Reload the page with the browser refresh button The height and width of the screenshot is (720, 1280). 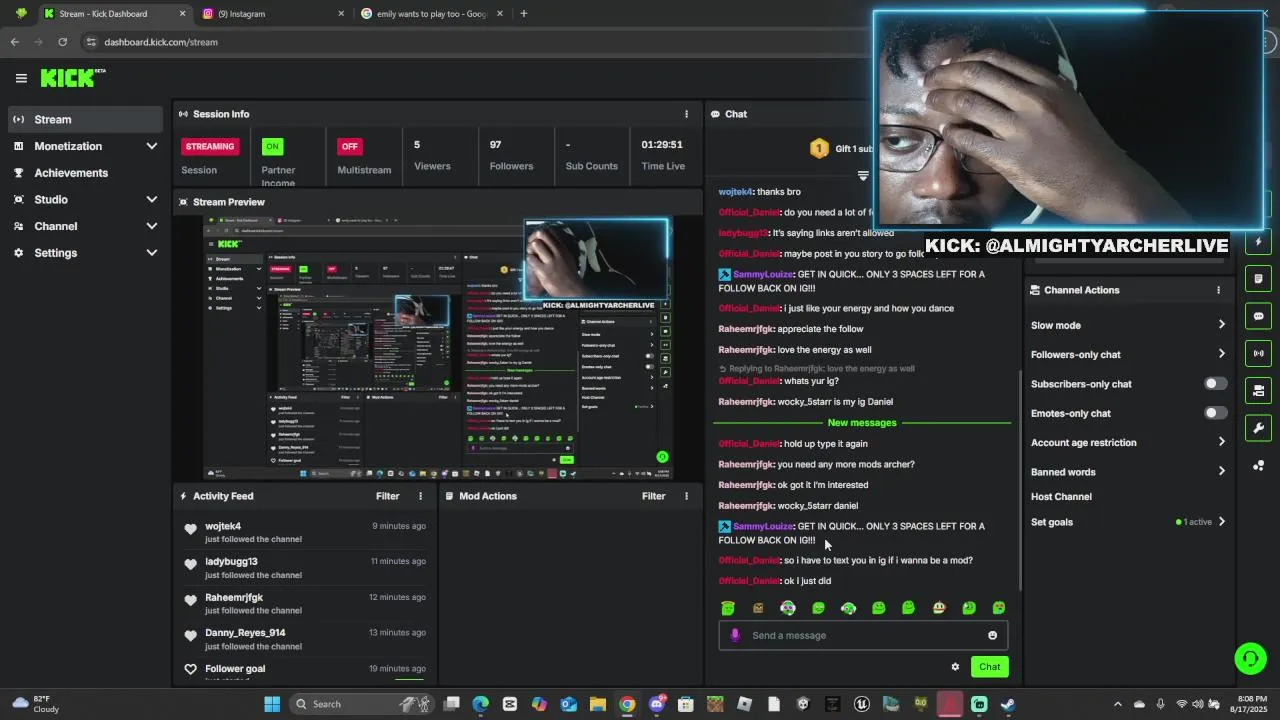point(62,42)
